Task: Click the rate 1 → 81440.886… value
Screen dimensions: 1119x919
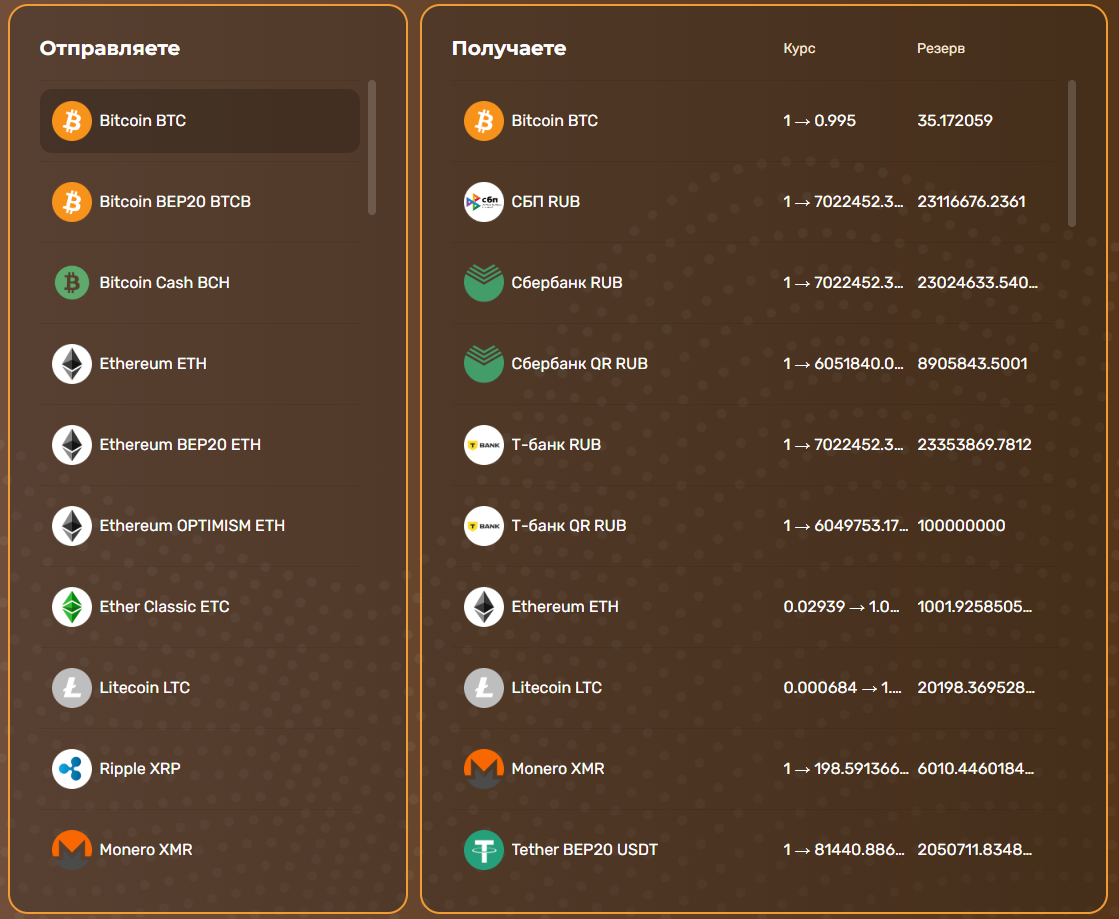Action: point(844,850)
